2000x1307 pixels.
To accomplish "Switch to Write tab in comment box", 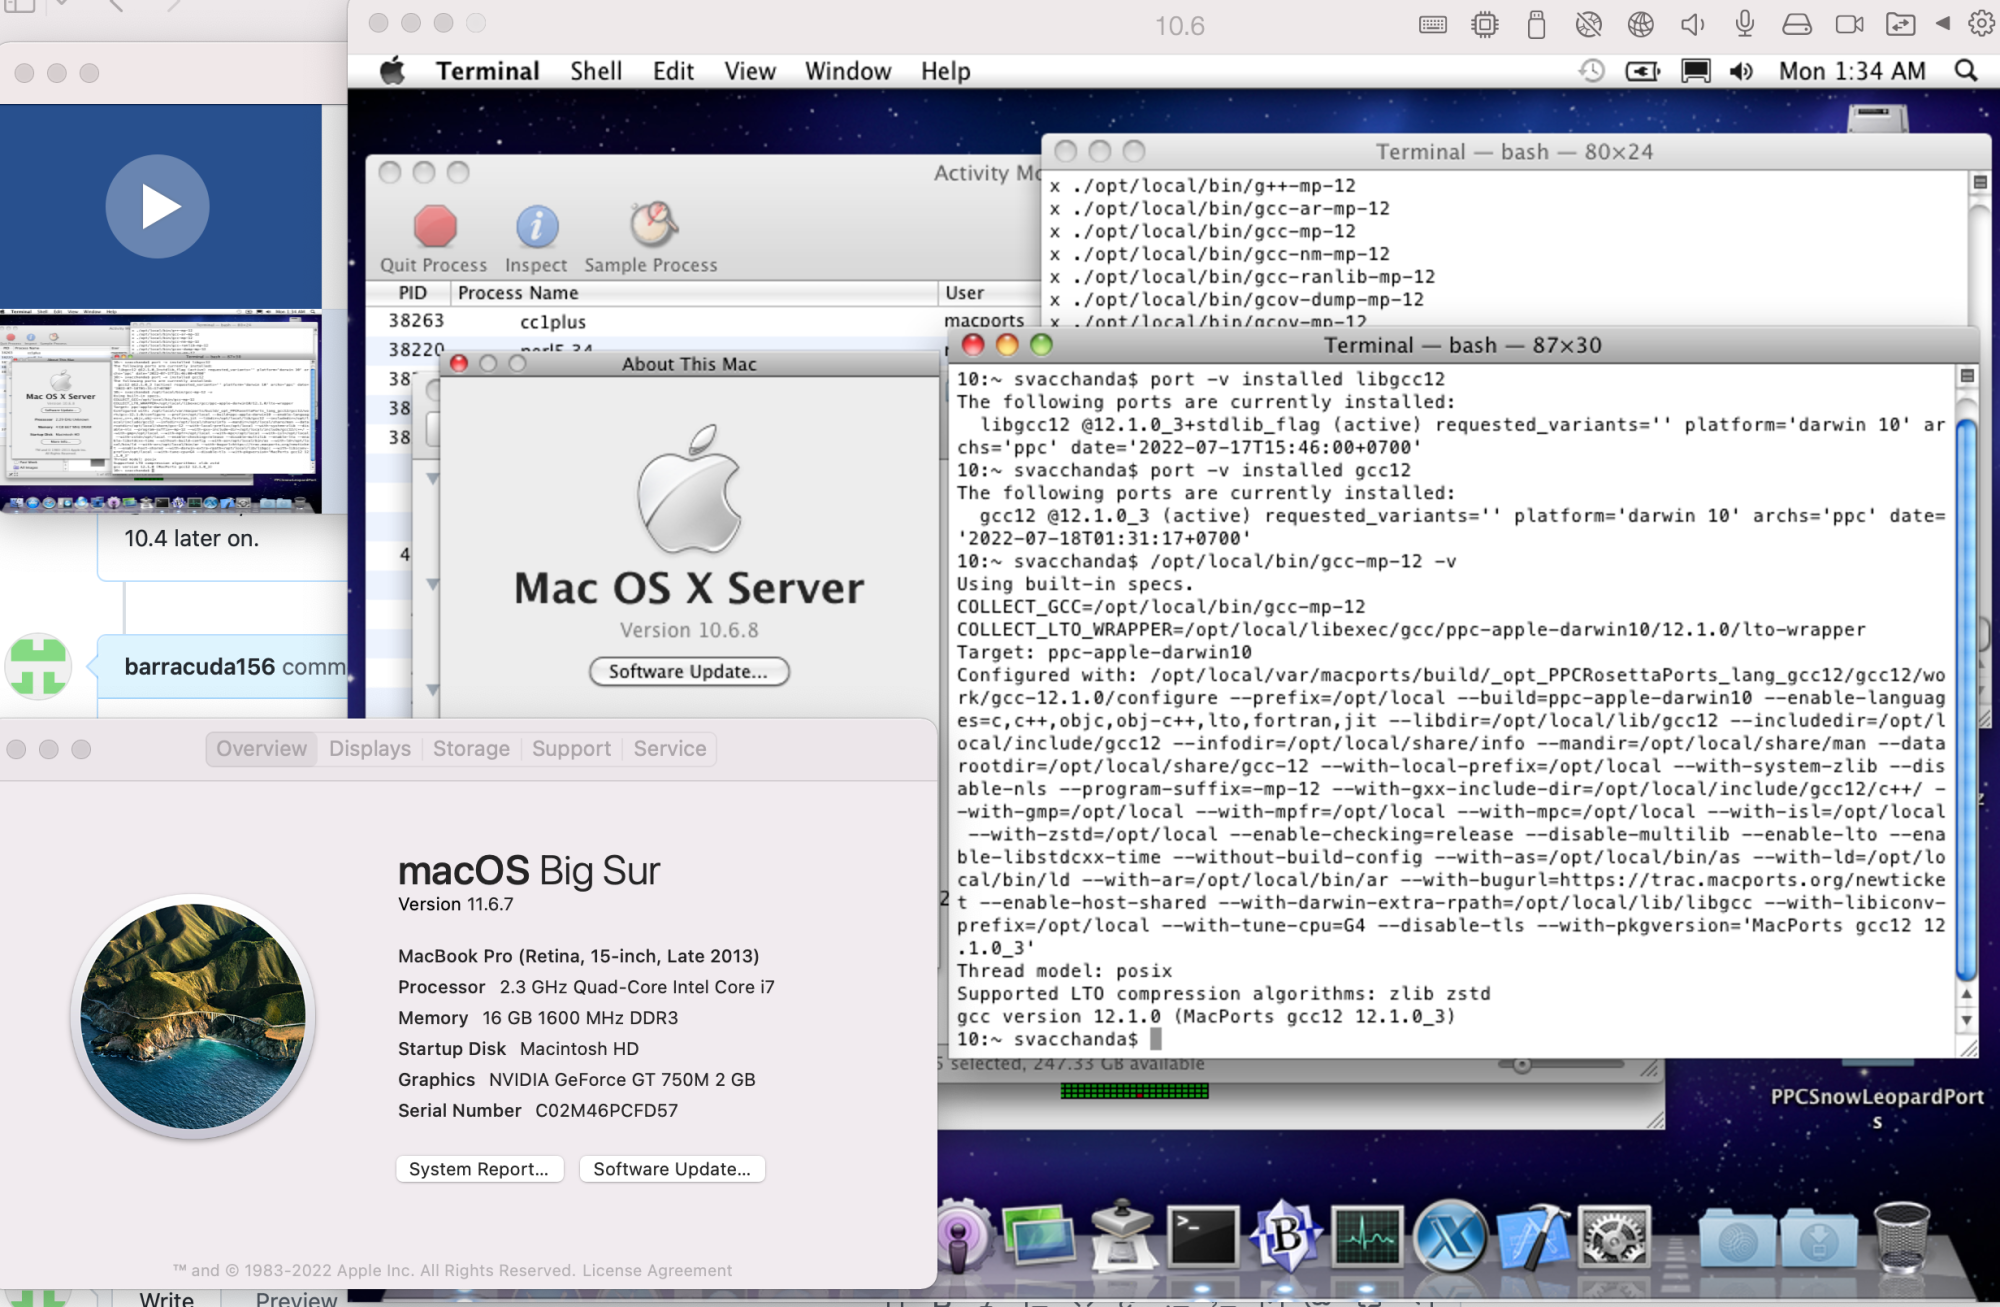I will [166, 1299].
